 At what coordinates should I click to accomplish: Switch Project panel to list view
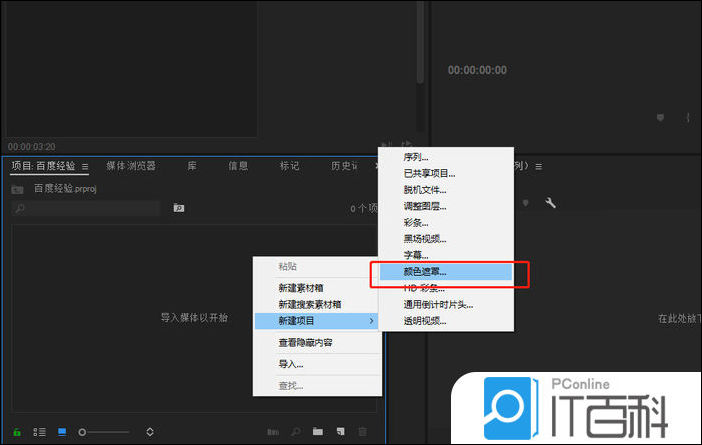tap(40, 432)
